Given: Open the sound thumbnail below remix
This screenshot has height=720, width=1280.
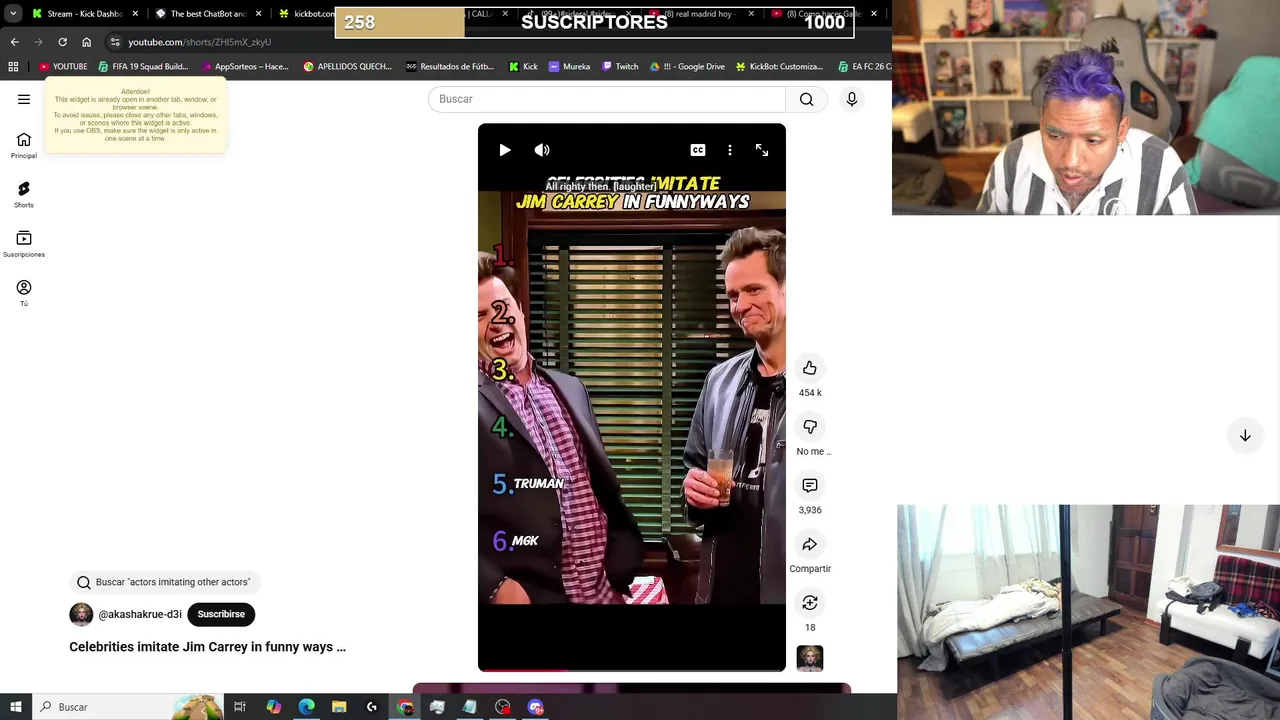Looking at the screenshot, I should [810, 658].
